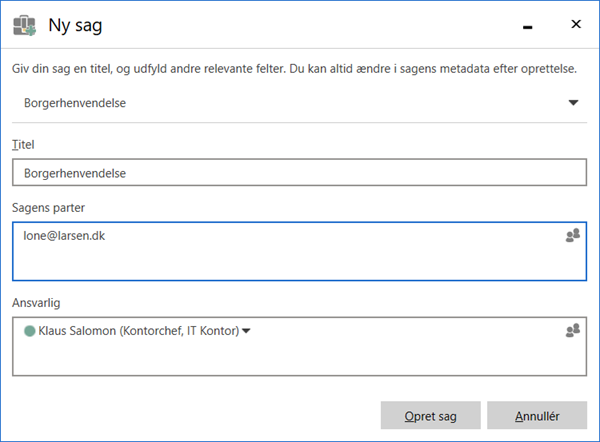
Task: Click the Ny sag briefcase icon
Action: 24,26
